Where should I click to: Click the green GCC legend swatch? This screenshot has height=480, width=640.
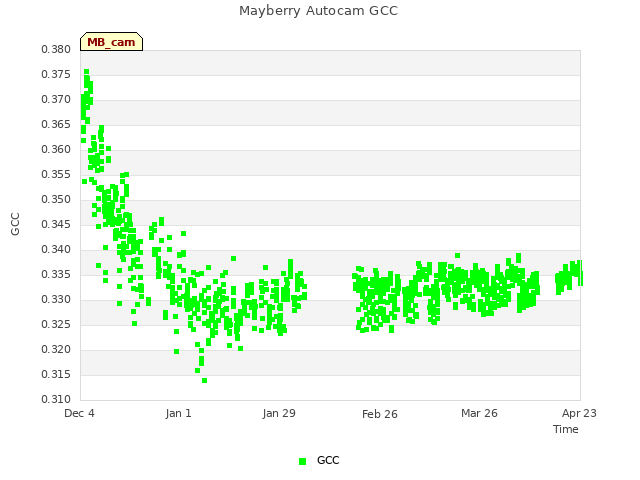[302, 461]
